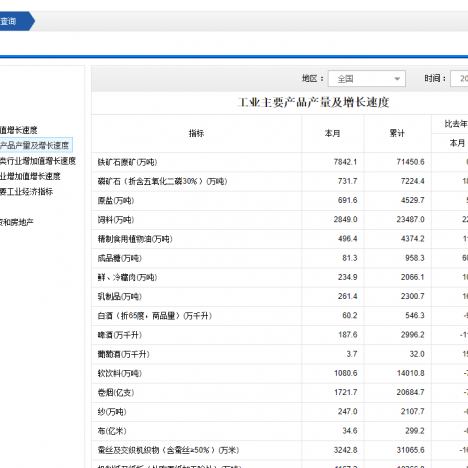The width and height of the screenshot is (468, 468).
Task: Click cumulative value 2066.1
Action: pyautogui.click(x=413, y=277)
